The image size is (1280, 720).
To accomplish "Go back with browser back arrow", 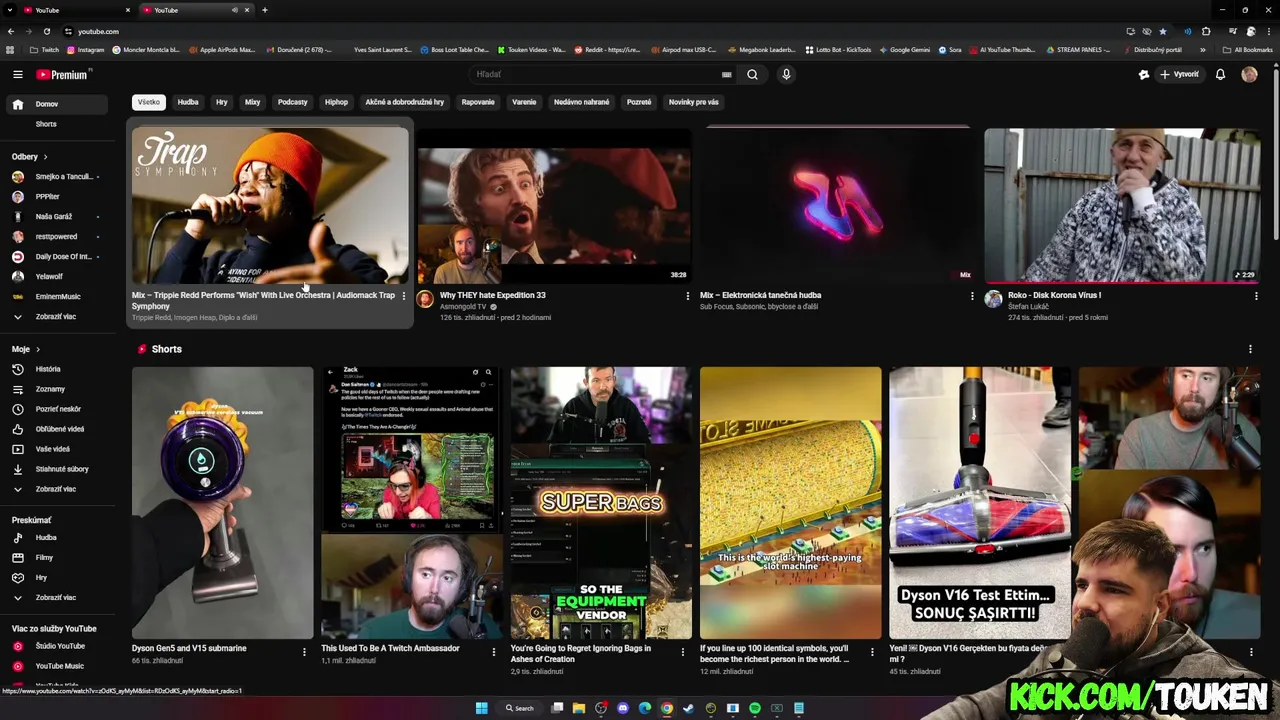I will [x=11, y=31].
